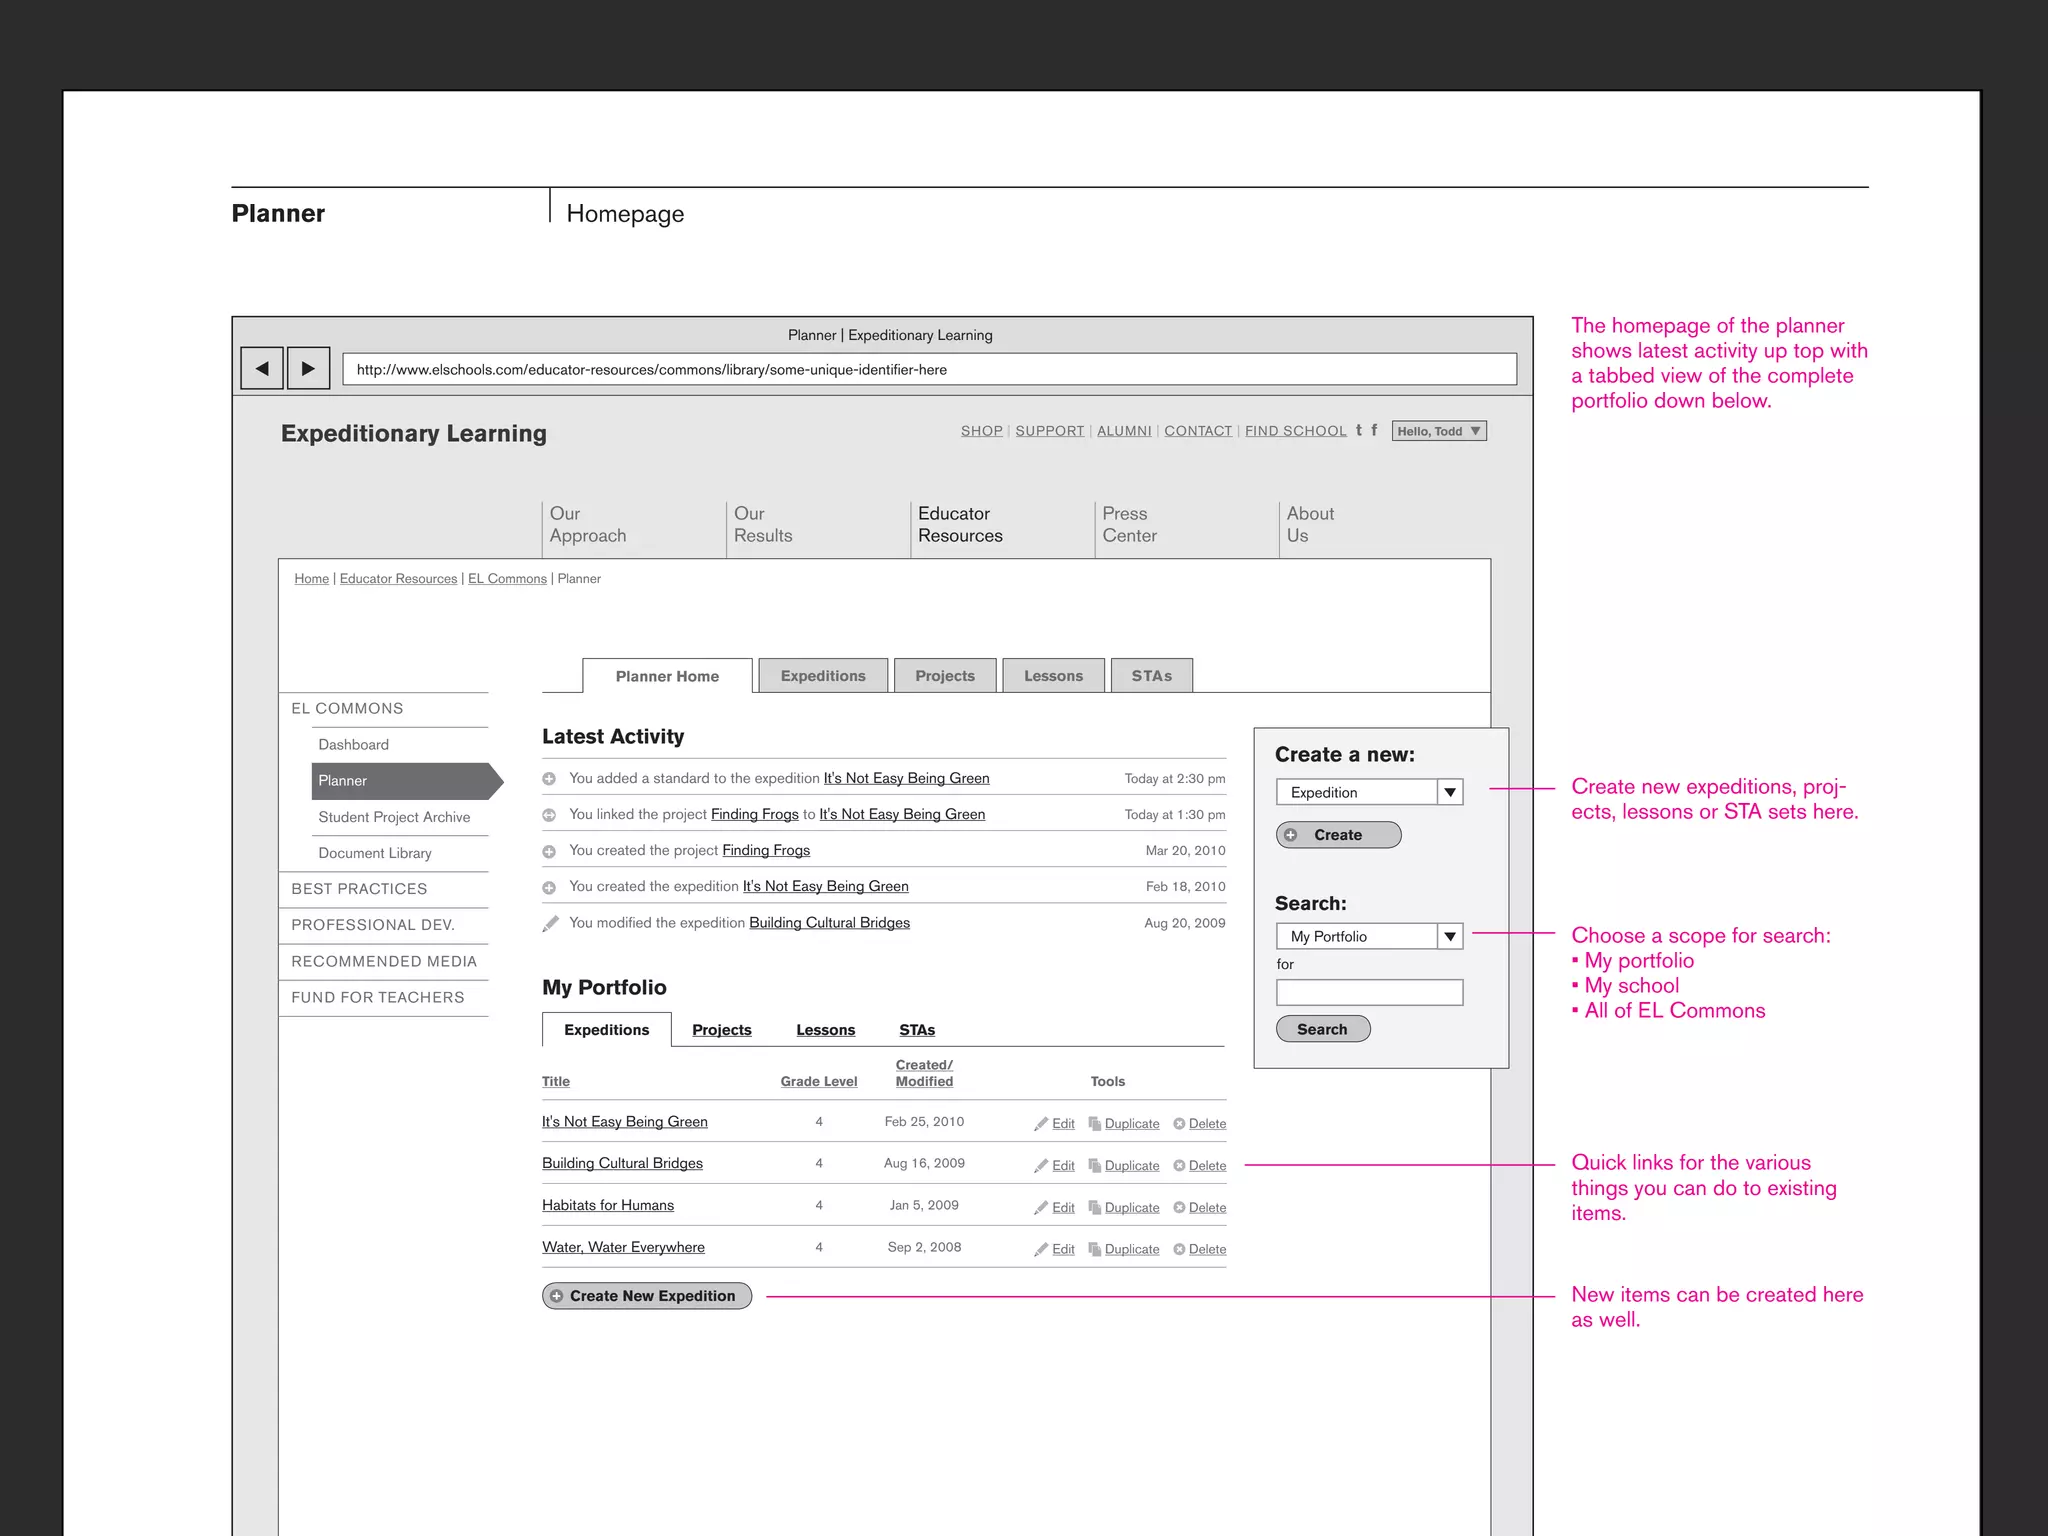
Task: Sort table by Grade Level column header
Action: click(x=819, y=1082)
